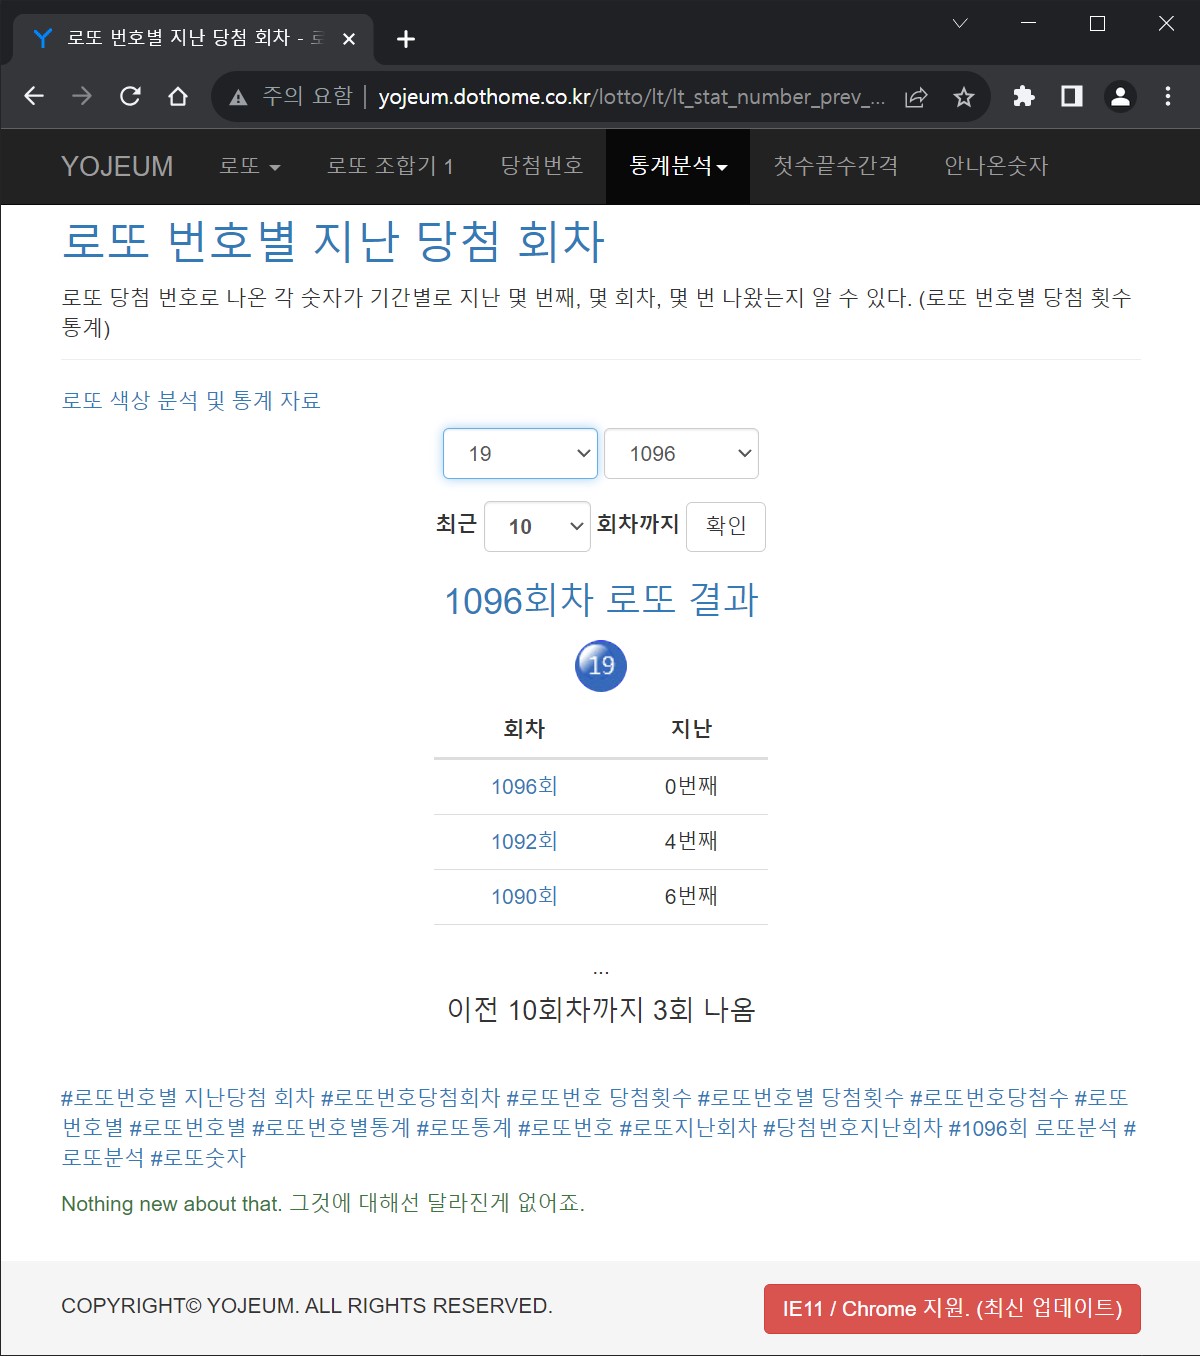Open the 1092회 round link in table
This screenshot has height=1356, width=1200.
click(524, 842)
